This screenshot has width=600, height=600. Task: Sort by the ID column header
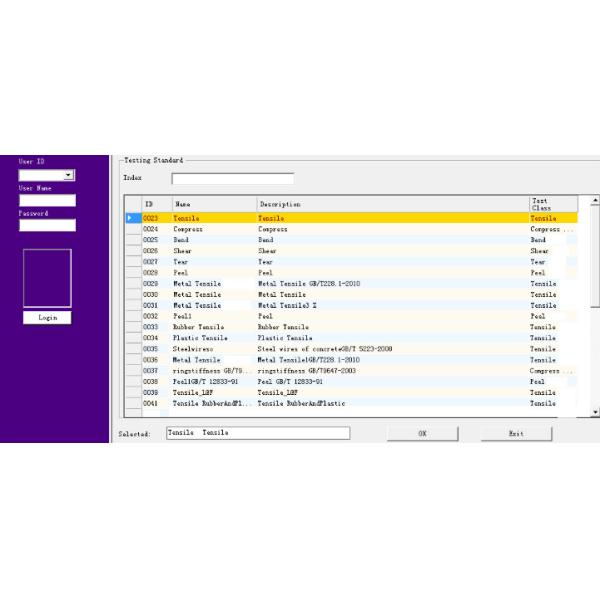[155, 204]
